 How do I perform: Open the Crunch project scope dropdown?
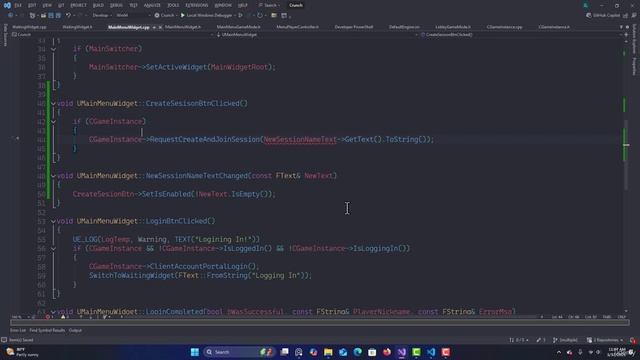click(x=112, y=35)
